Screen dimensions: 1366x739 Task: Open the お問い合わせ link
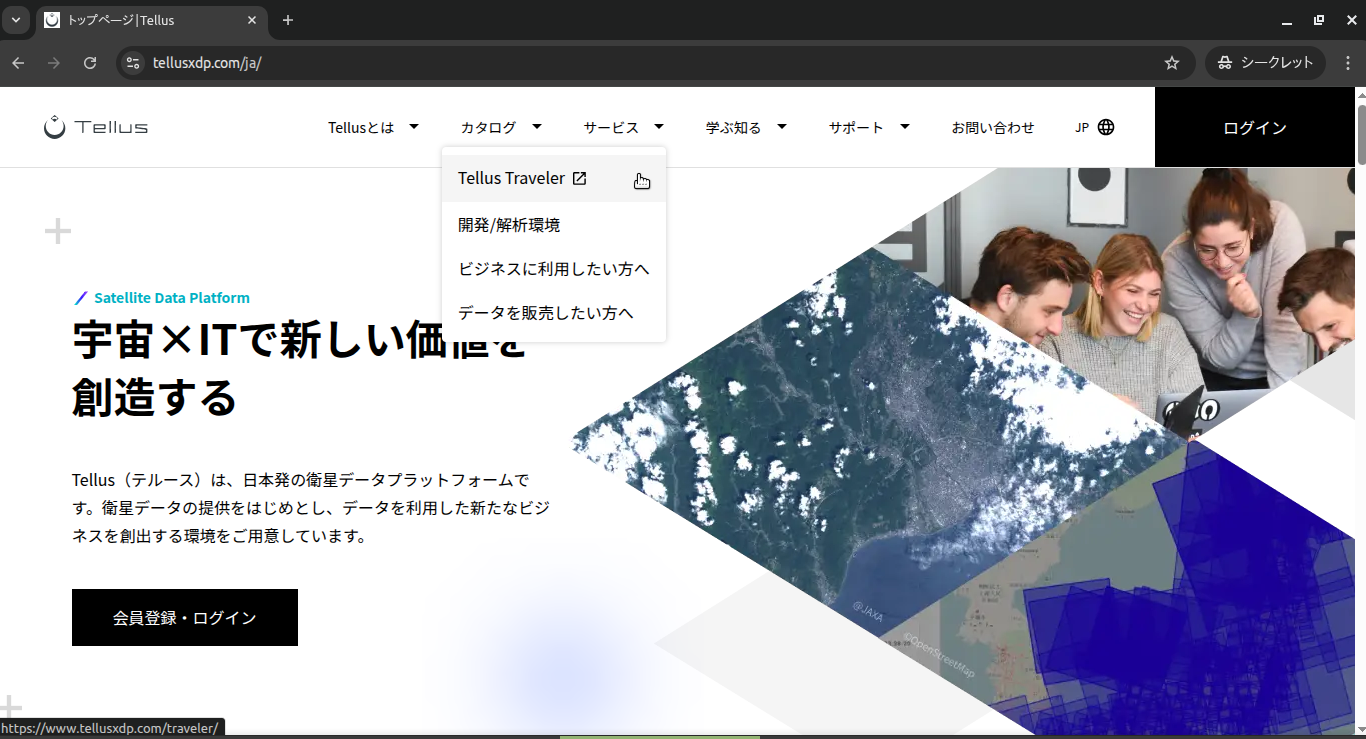(x=992, y=127)
